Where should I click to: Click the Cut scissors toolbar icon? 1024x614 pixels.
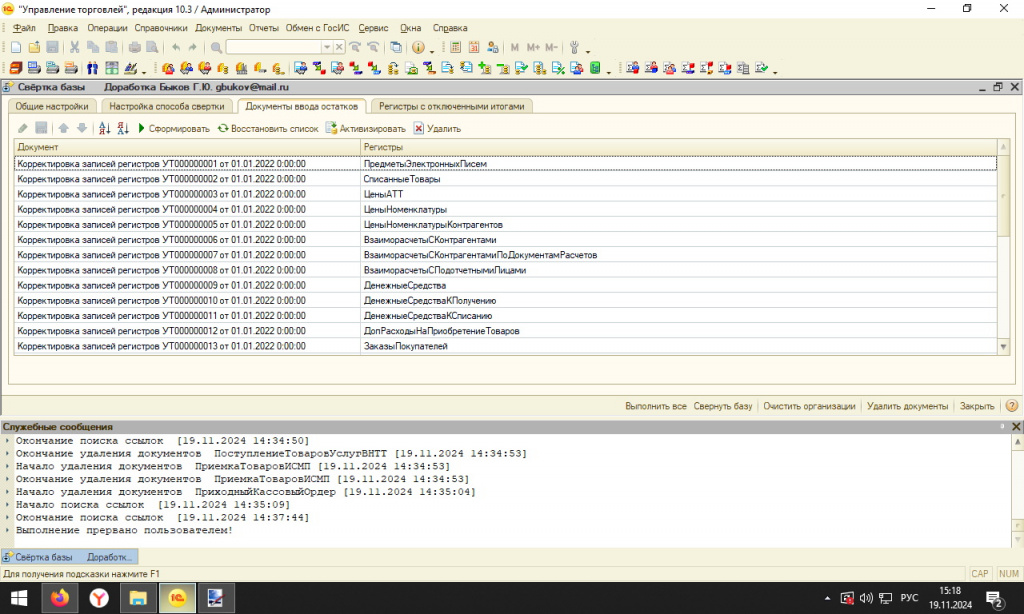click(x=74, y=47)
